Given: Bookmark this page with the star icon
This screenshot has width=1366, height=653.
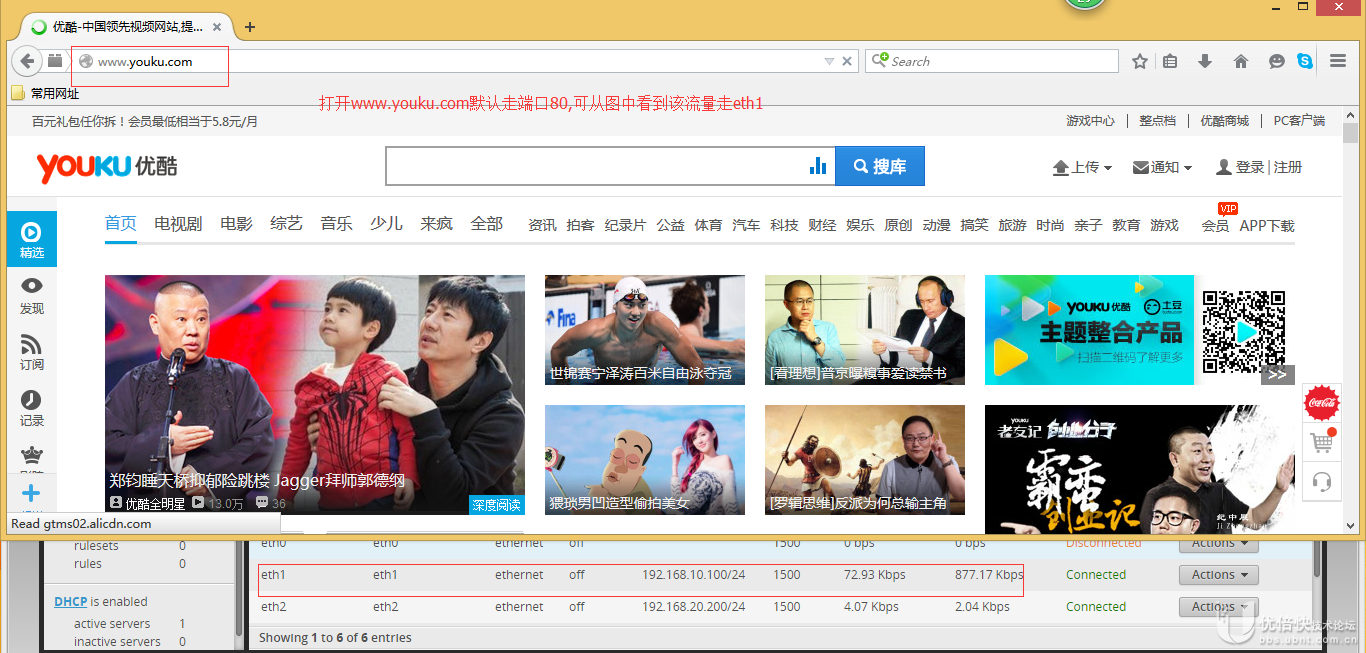Looking at the screenshot, I should click(x=1140, y=61).
